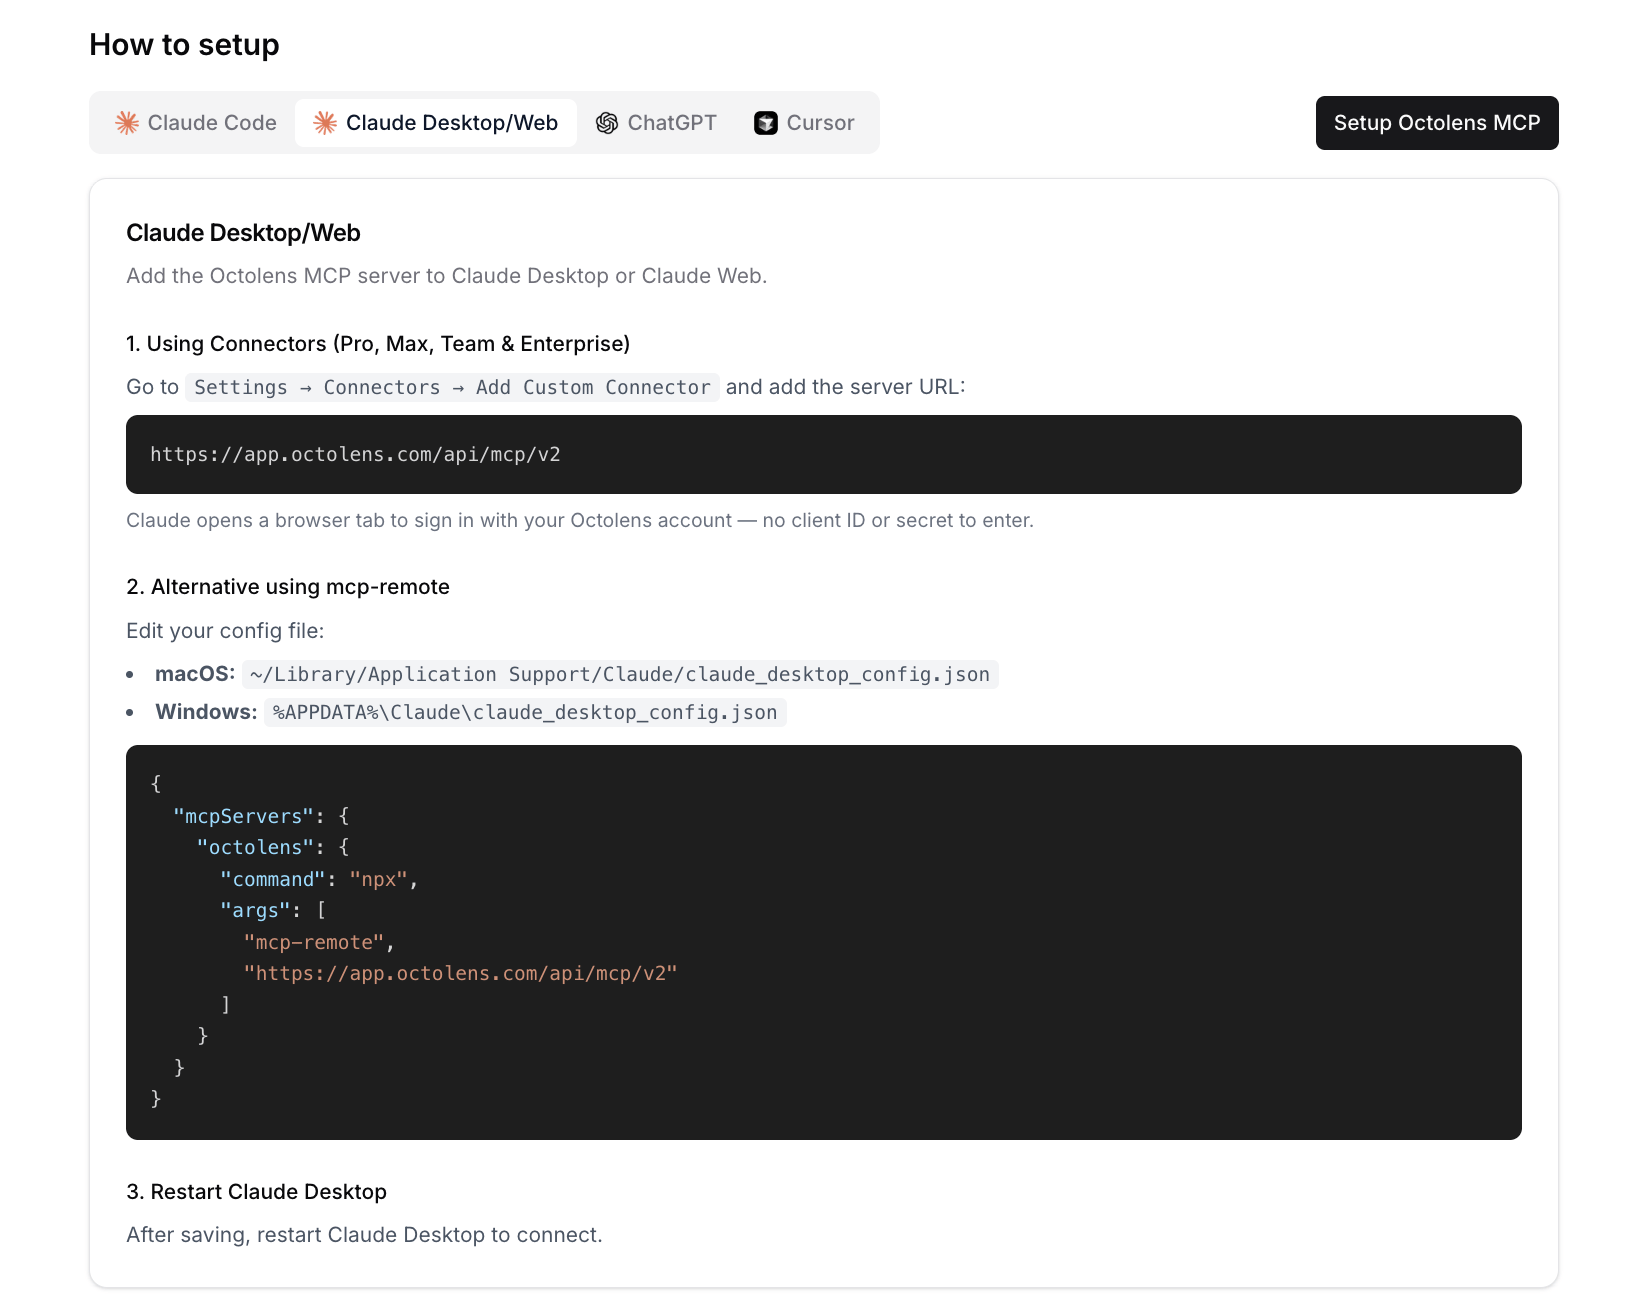
Task: Click the 'Edit your config file:' text
Action: 225,631
